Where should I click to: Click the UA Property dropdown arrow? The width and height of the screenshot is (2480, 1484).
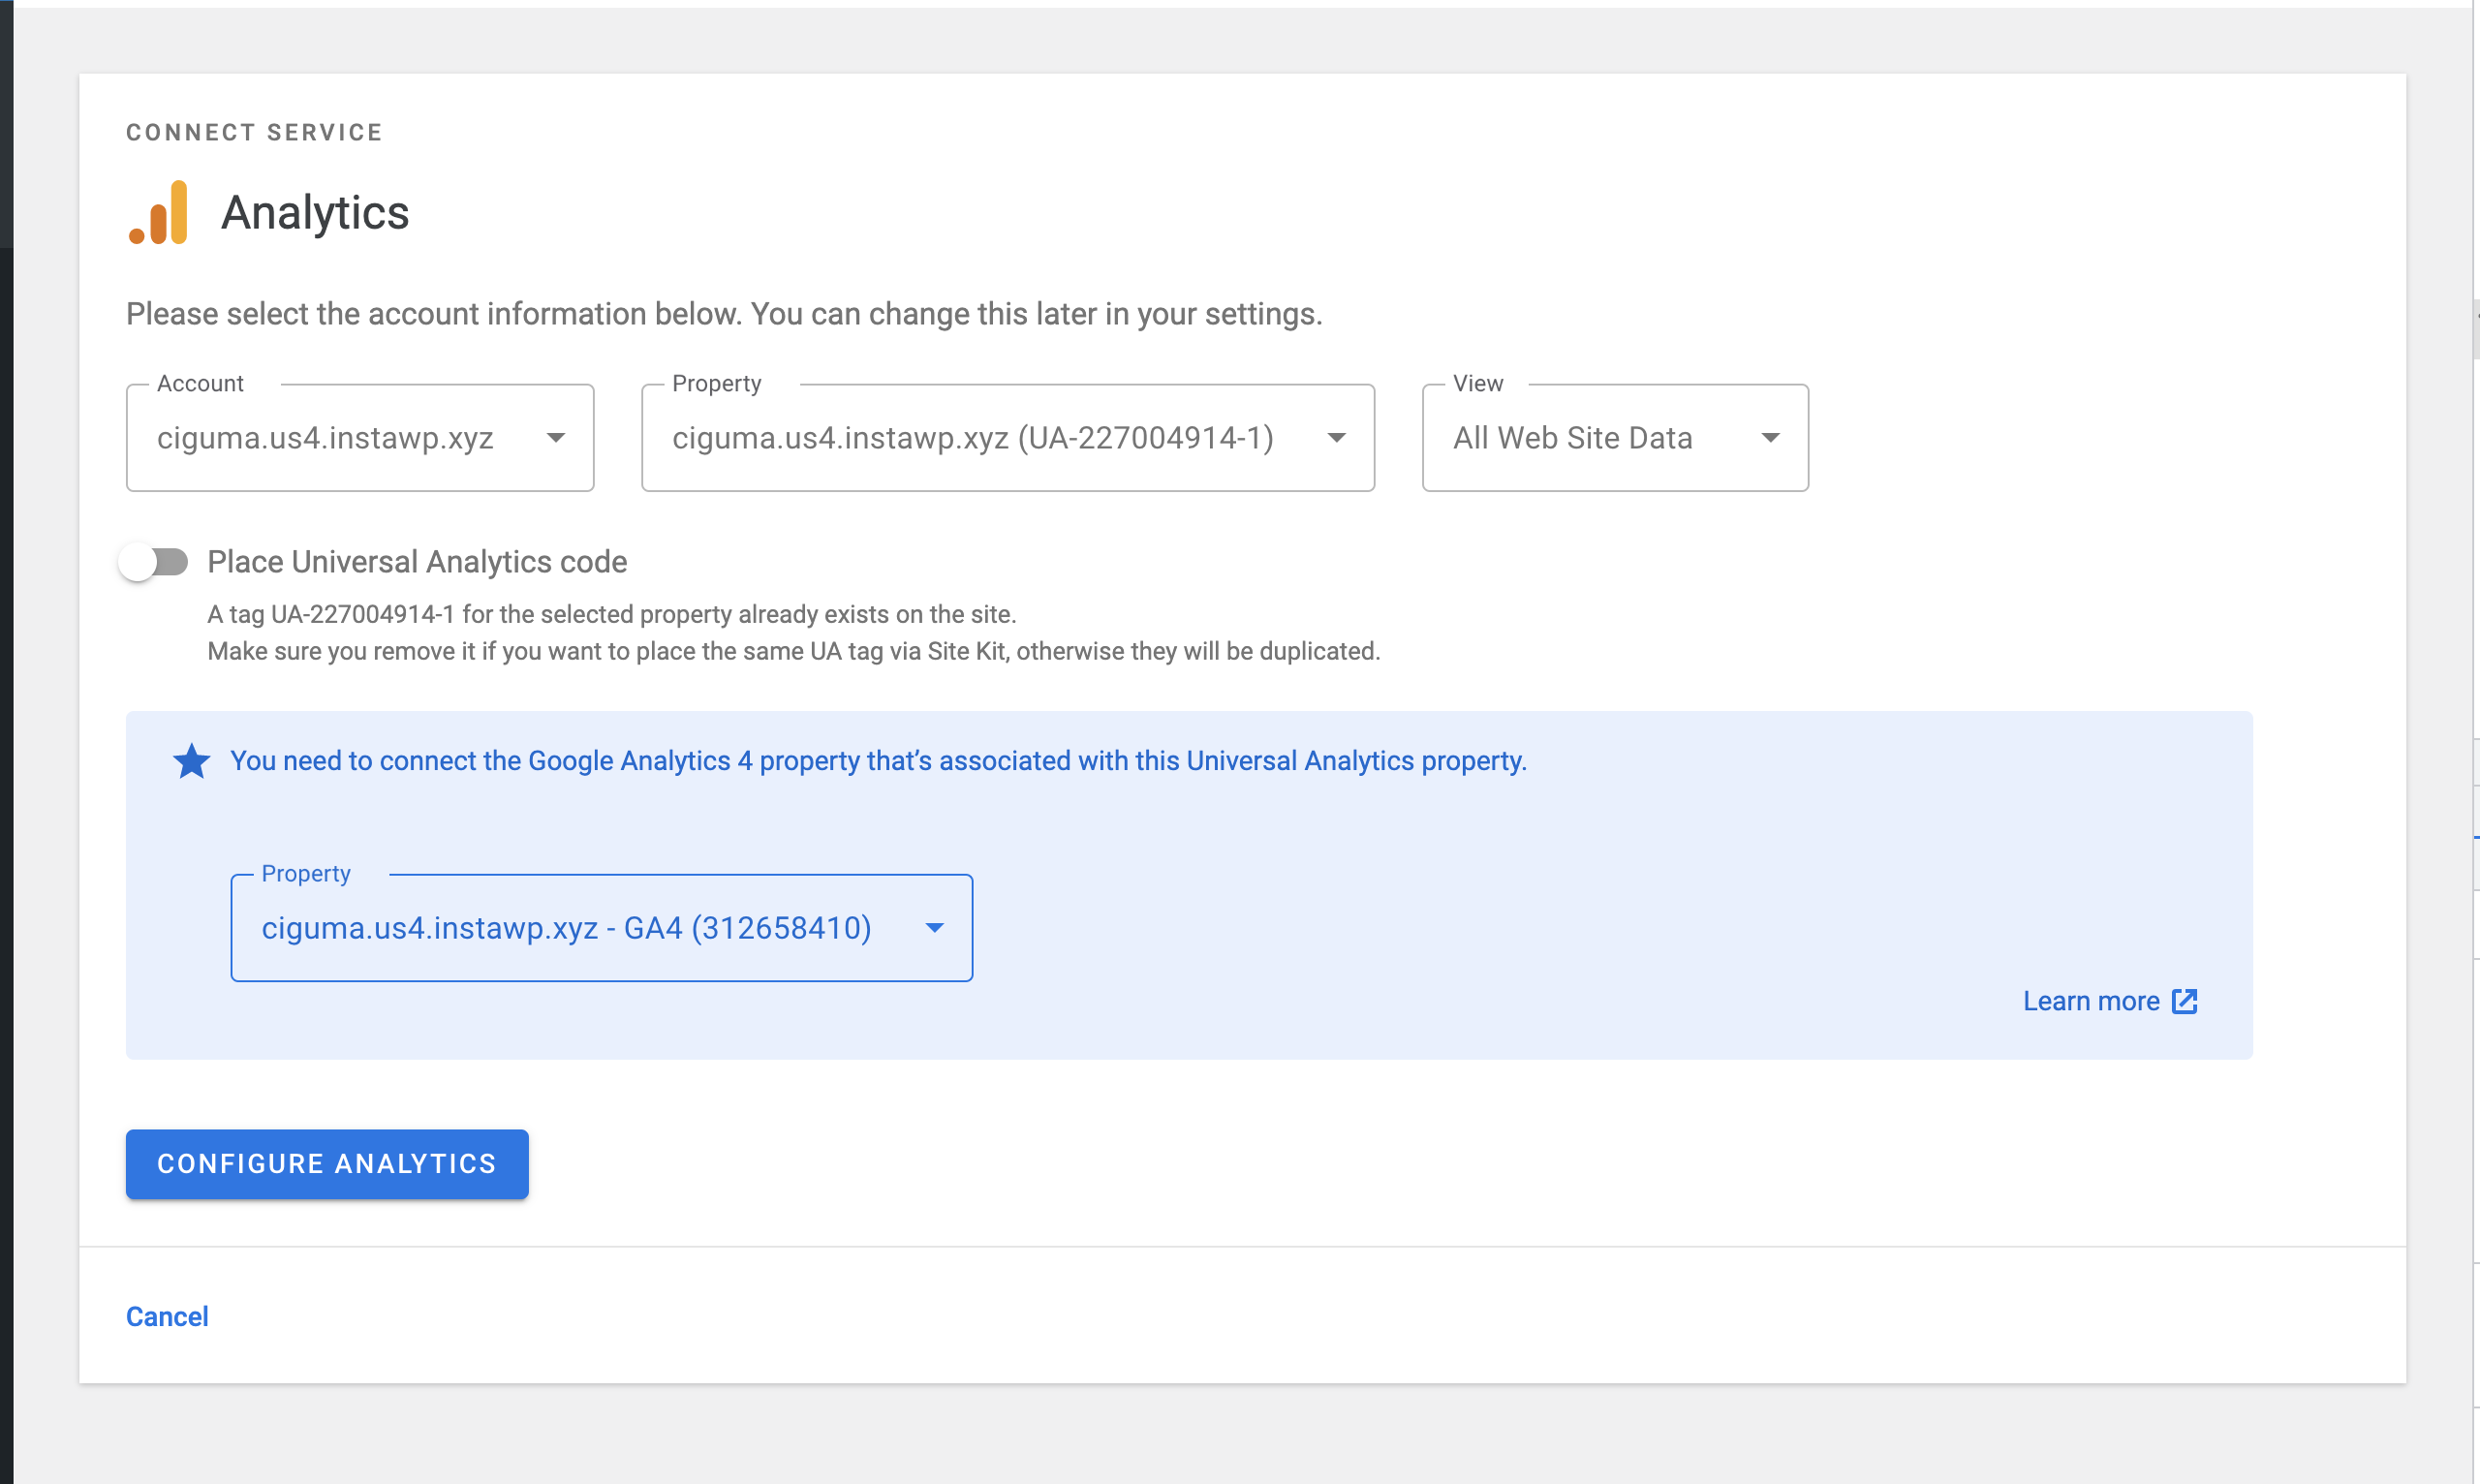click(x=1336, y=438)
